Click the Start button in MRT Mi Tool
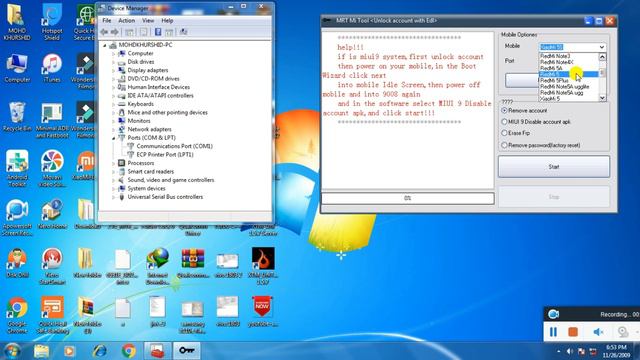640x360 pixels. (x=554, y=167)
